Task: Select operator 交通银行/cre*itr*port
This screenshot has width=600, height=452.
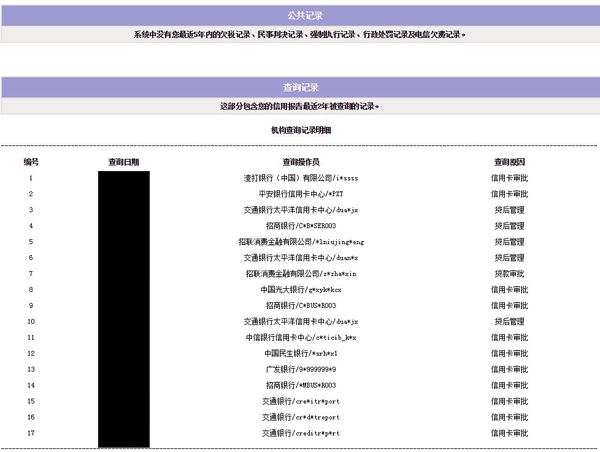Action: click(301, 401)
